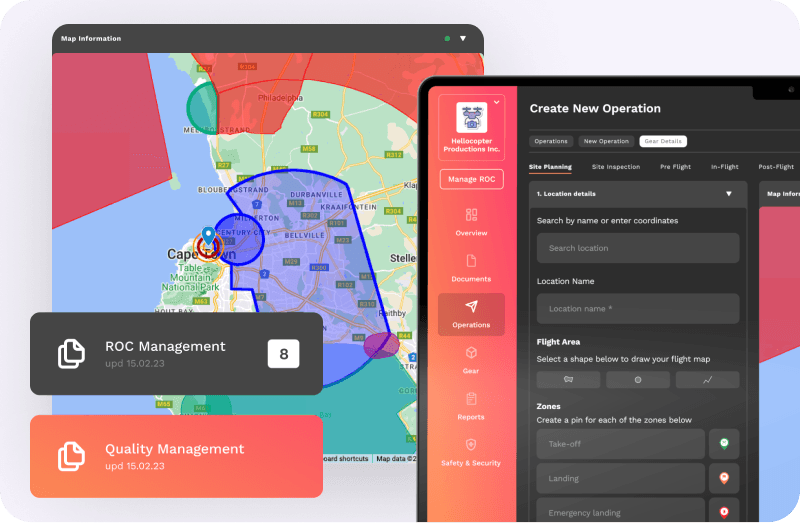Click the Hellocopter Productions drone logo
800x523 pixels.
pos(471,117)
